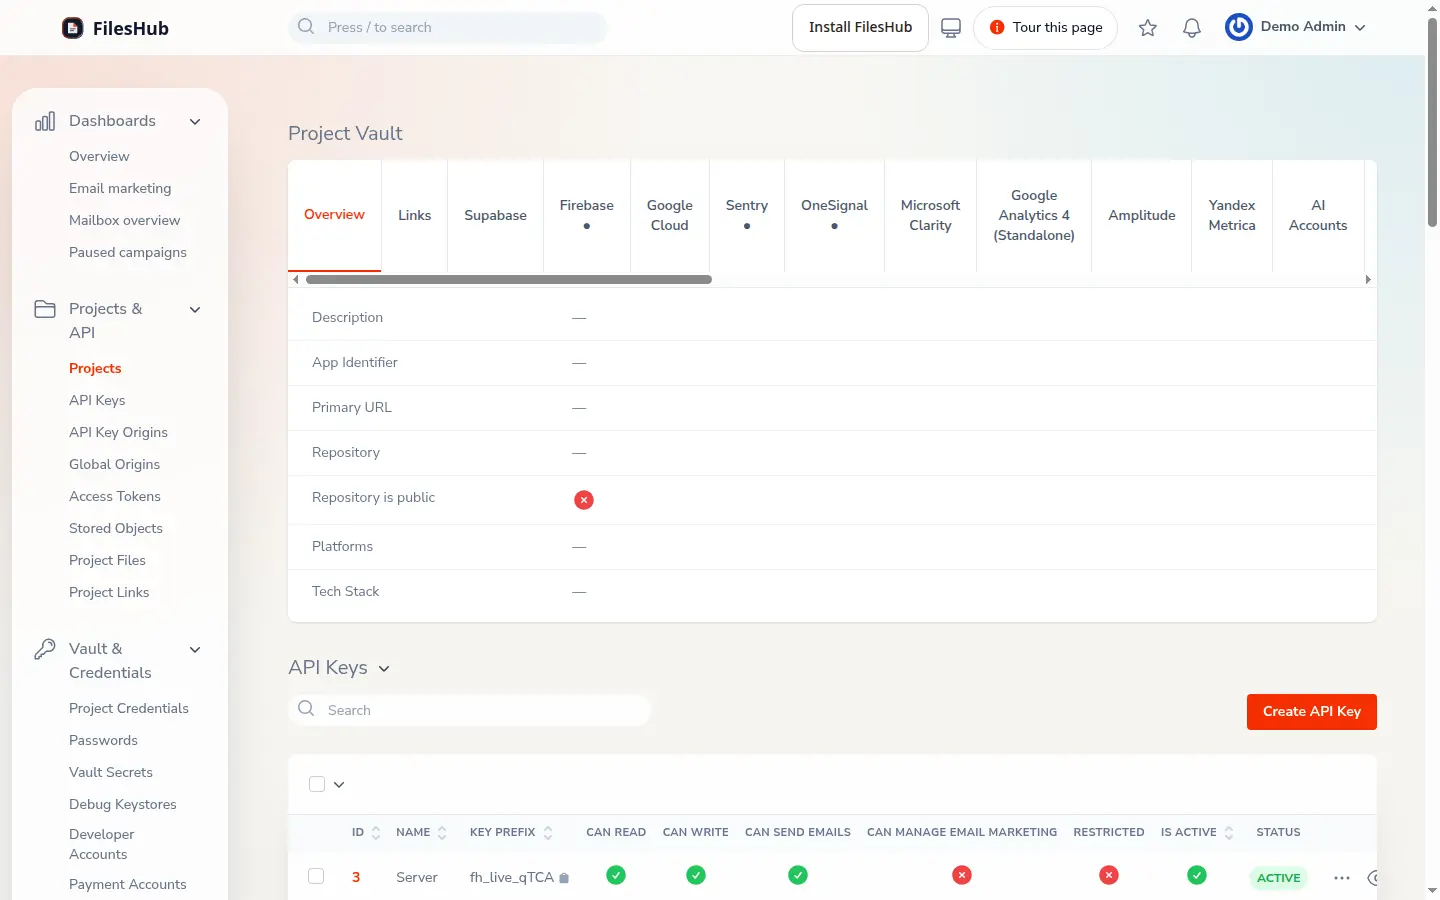Viewport: 1440px width, 900px height.
Task: Click the red Repository is public cross icon
Action: [584, 499]
